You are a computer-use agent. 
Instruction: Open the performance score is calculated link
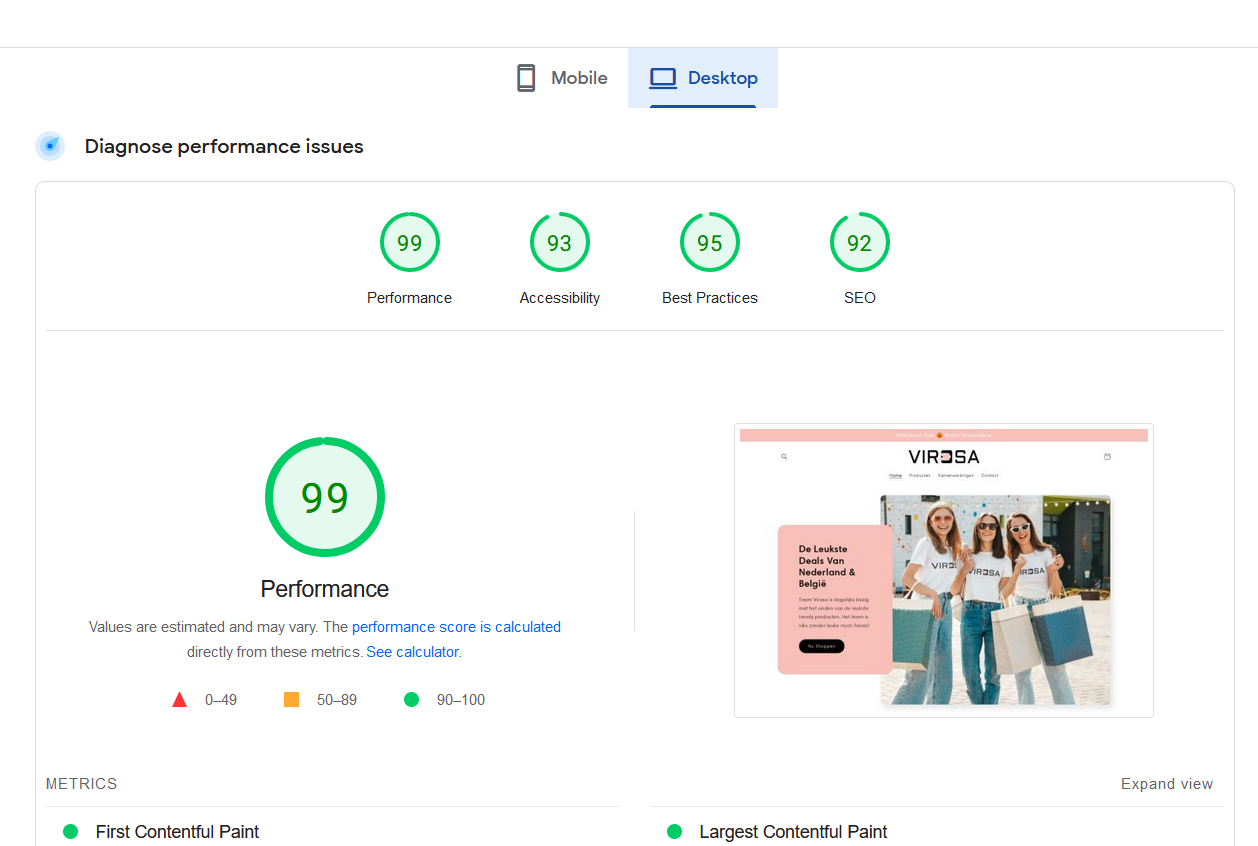tap(456, 627)
